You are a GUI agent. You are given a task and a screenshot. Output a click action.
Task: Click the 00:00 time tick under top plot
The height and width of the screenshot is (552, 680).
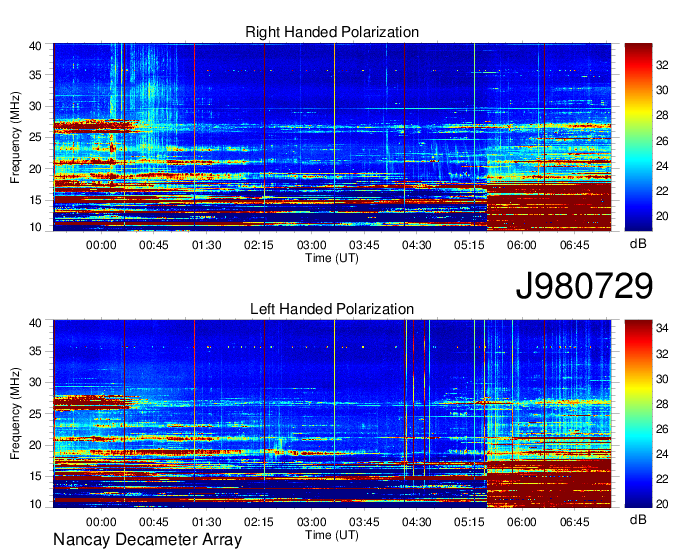point(101,245)
